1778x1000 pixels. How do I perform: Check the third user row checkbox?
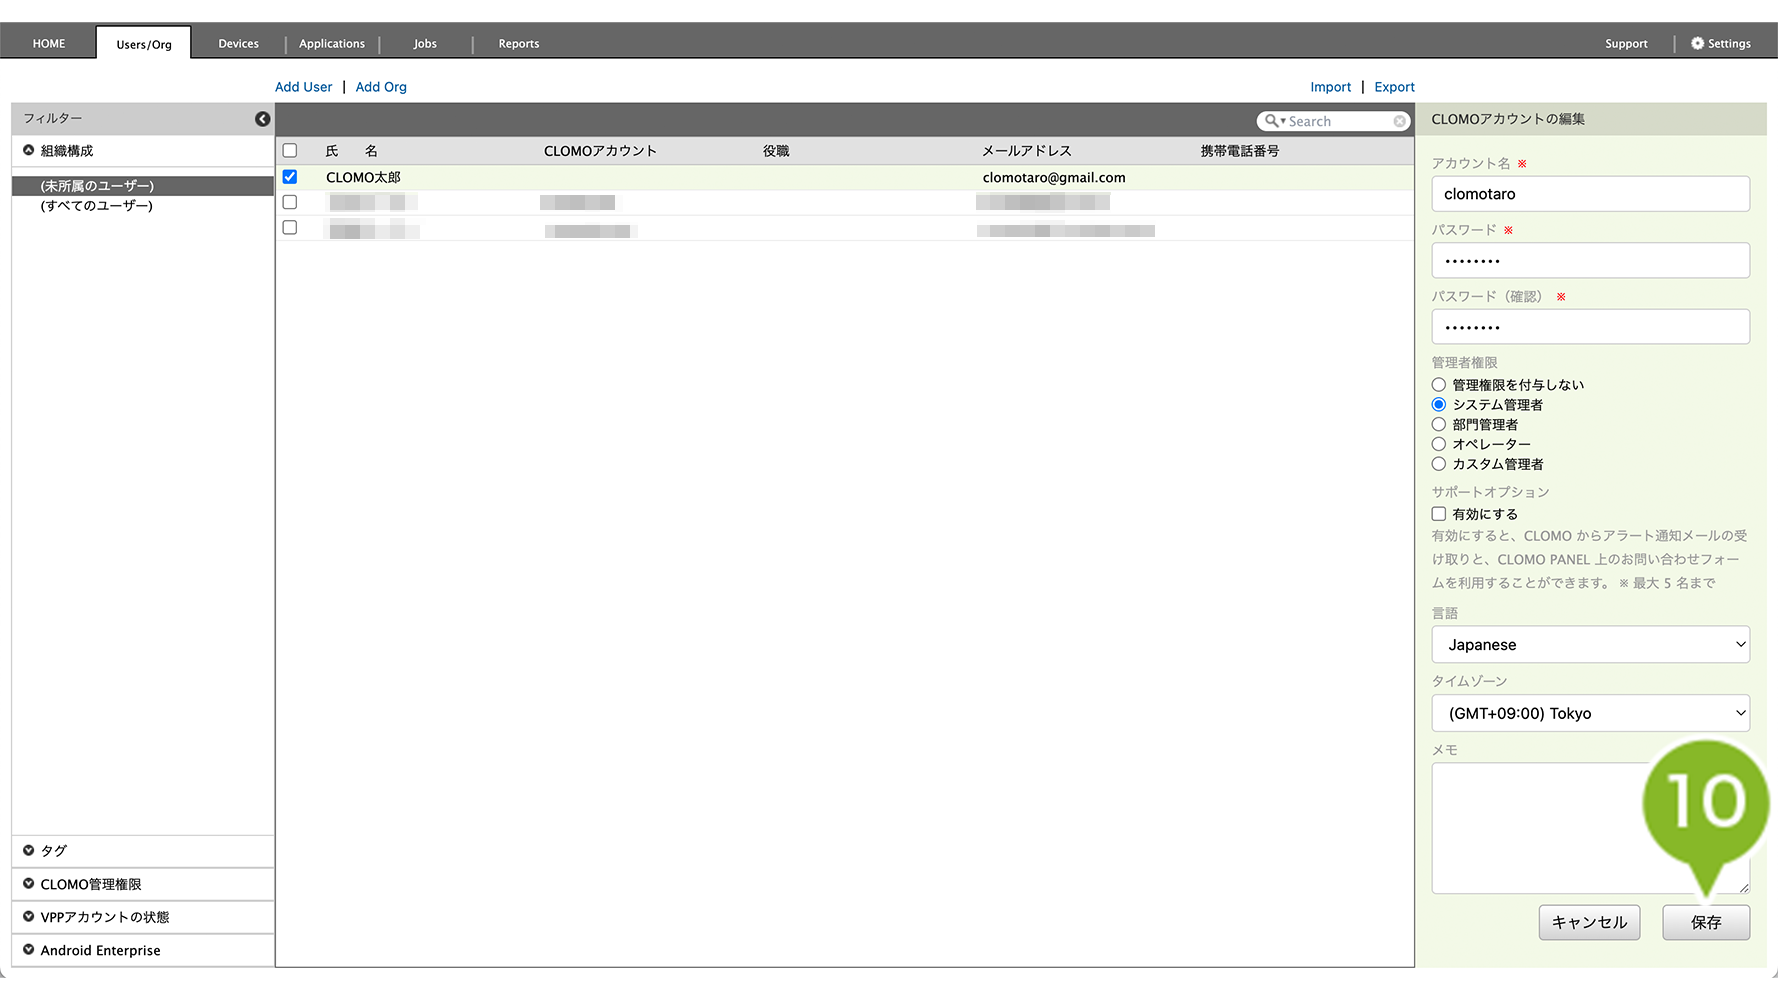pyautogui.click(x=290, y=227)
